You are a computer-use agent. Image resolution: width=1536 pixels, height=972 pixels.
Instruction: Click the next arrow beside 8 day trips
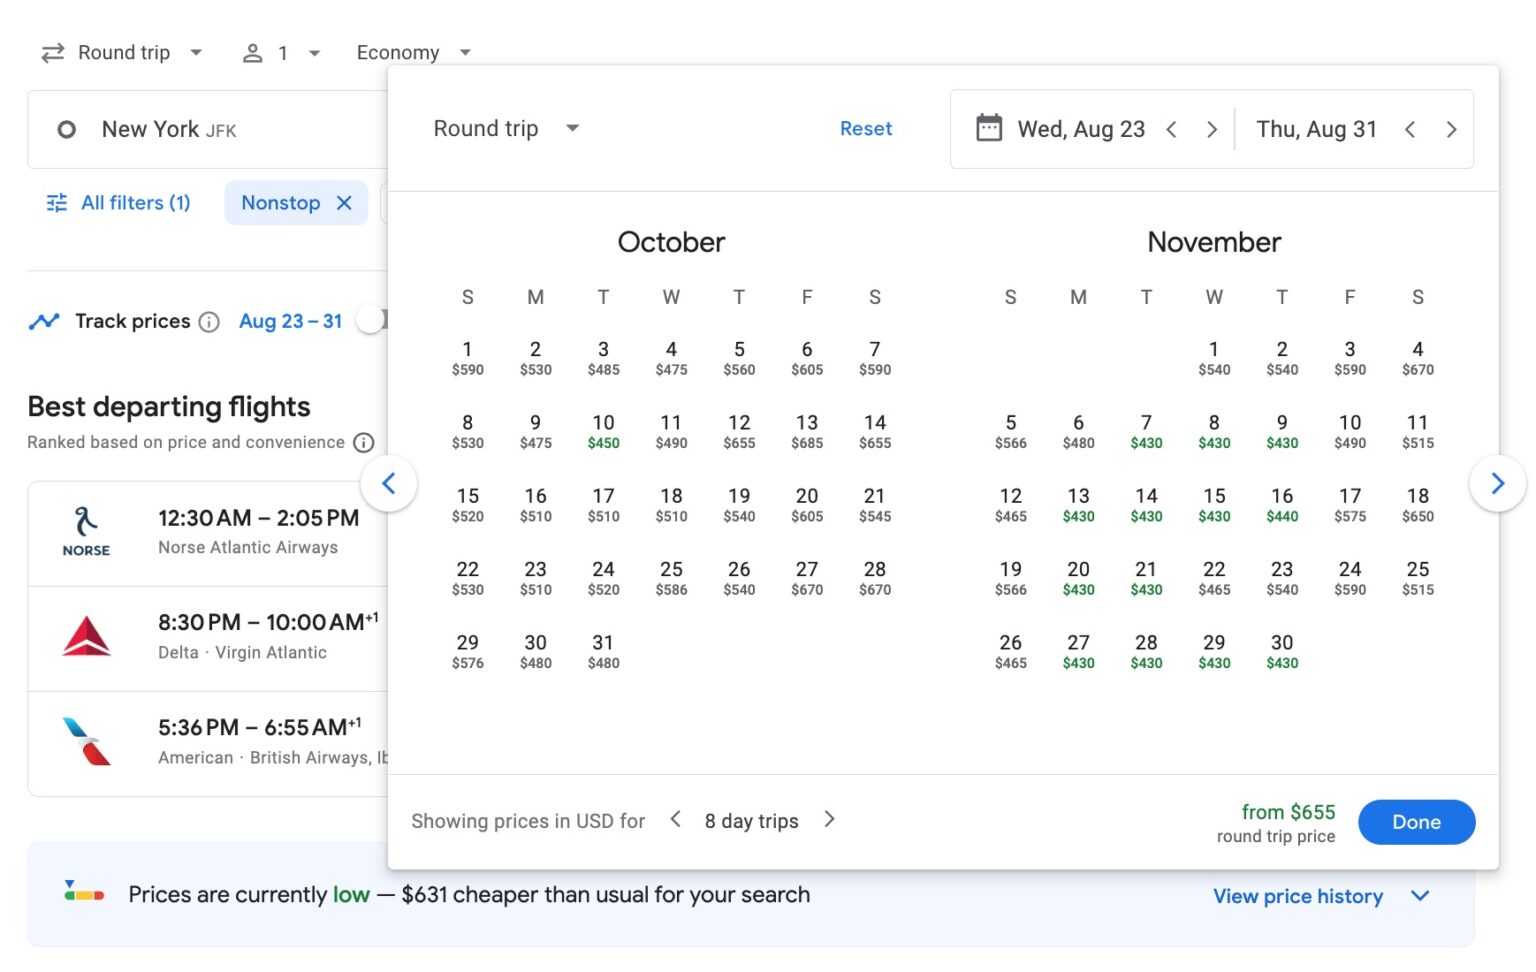829,820
